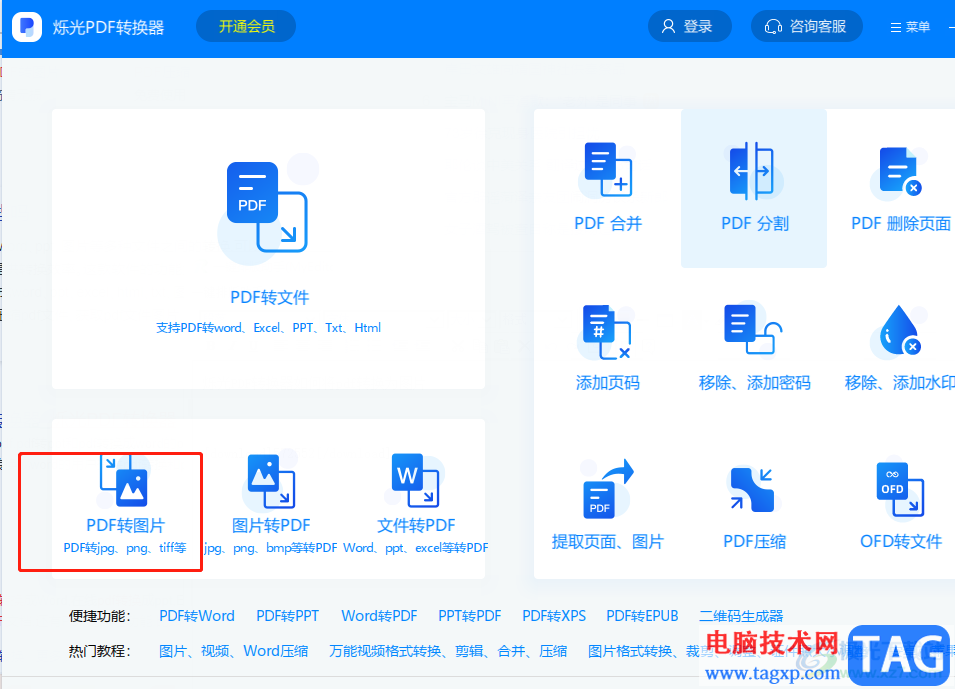Click the user avatar icon in 登录
This screenshot has width=955, height=689.
tap(668, 26)
